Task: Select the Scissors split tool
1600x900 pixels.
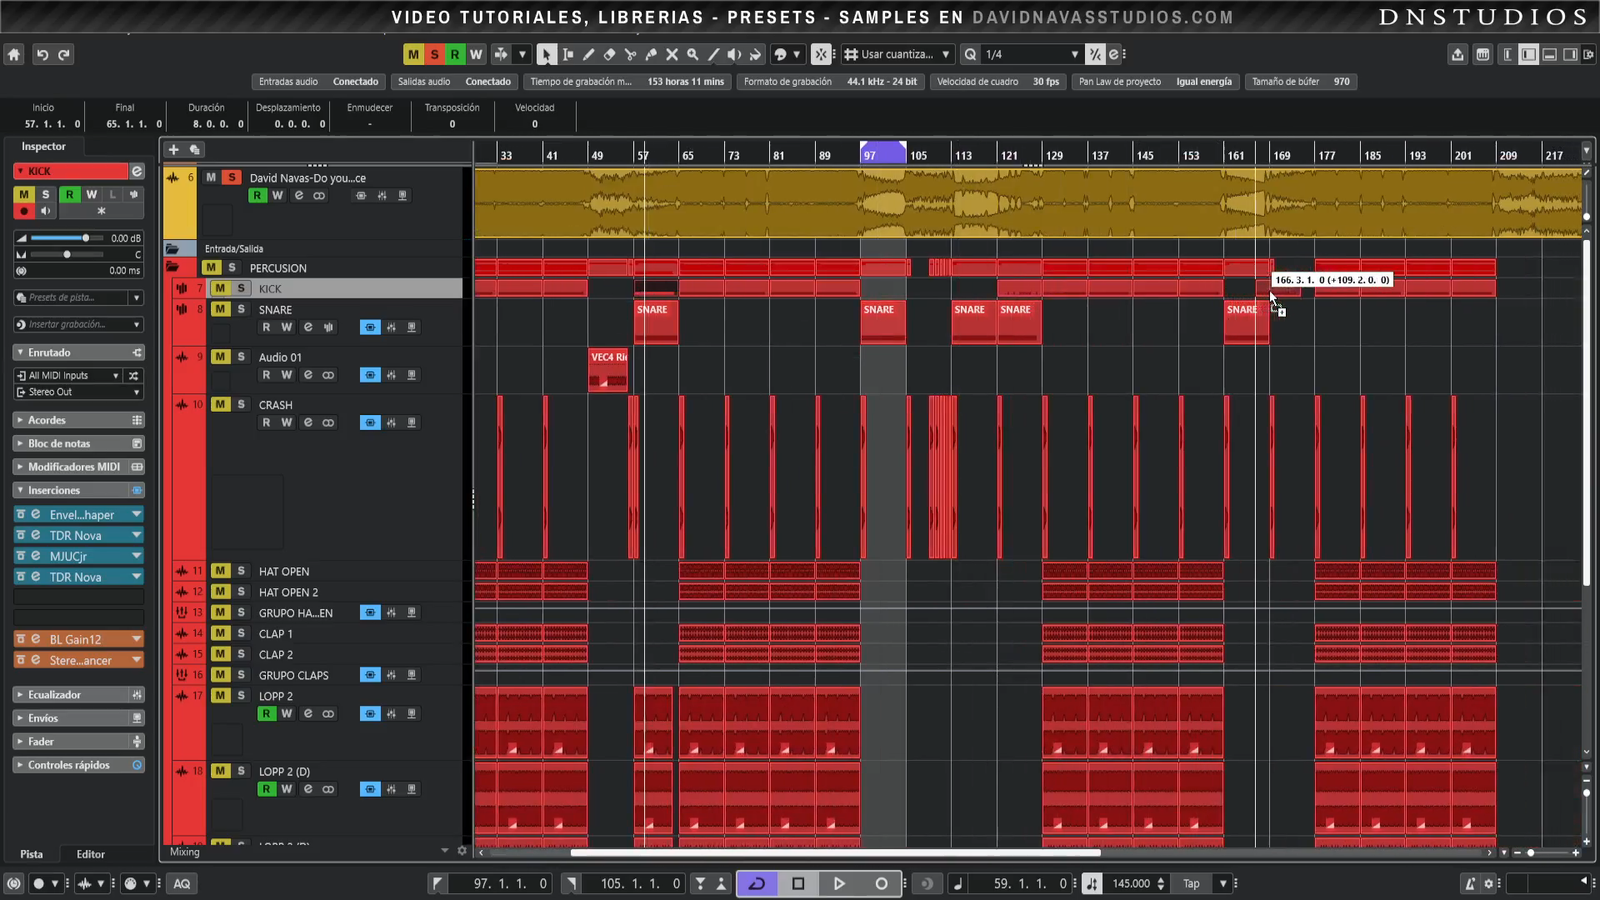Action: click(630, 55)
